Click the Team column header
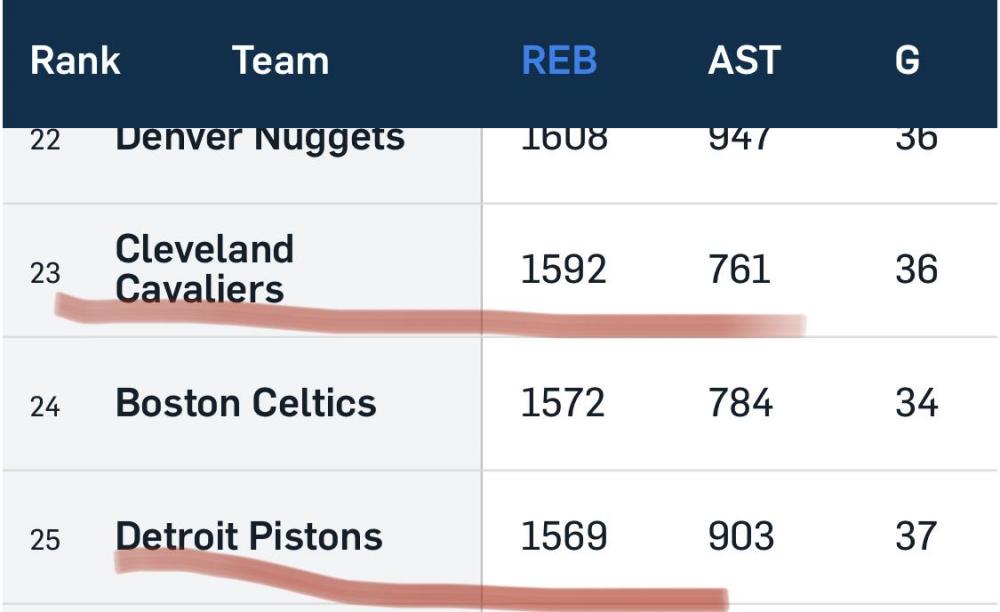Screen dimensions: 1000x612 [x=280, y=61]
